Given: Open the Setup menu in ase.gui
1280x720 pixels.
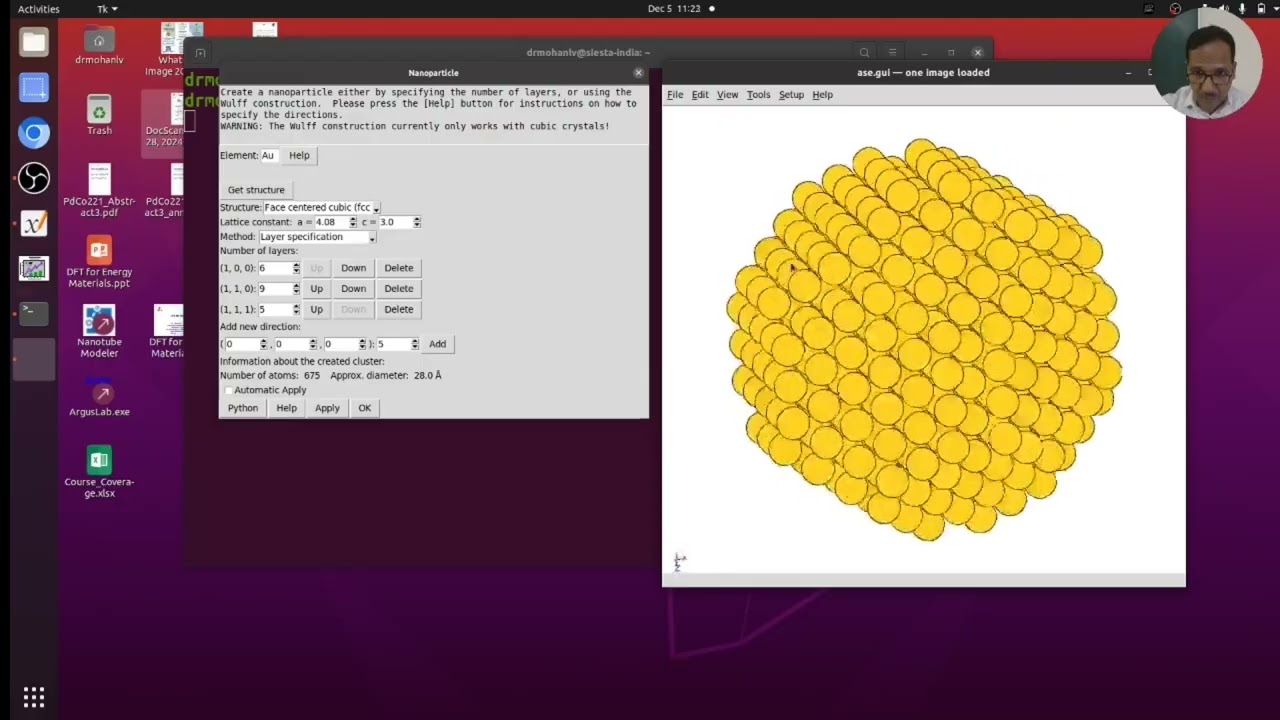Looking at the screenshot, I should (x=791, y=95).
